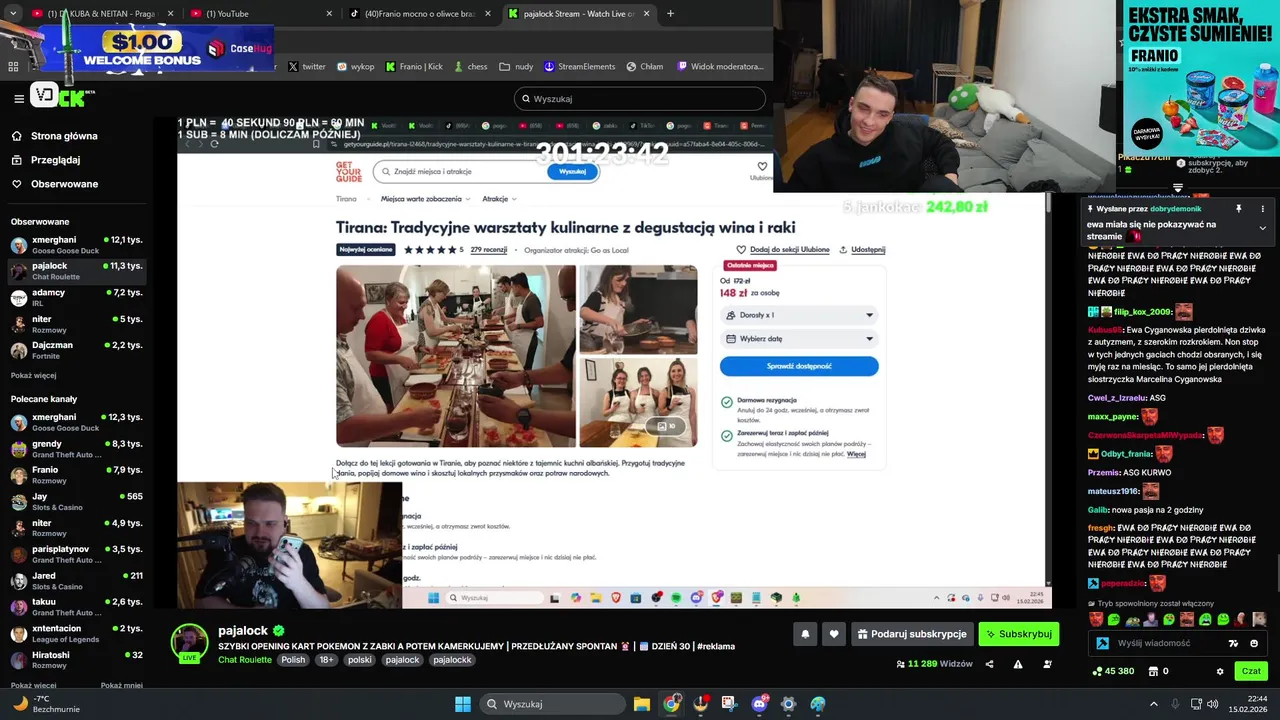Click the green Czat send button
This screenshot has width=1280, height=720.
point(1251,671)
